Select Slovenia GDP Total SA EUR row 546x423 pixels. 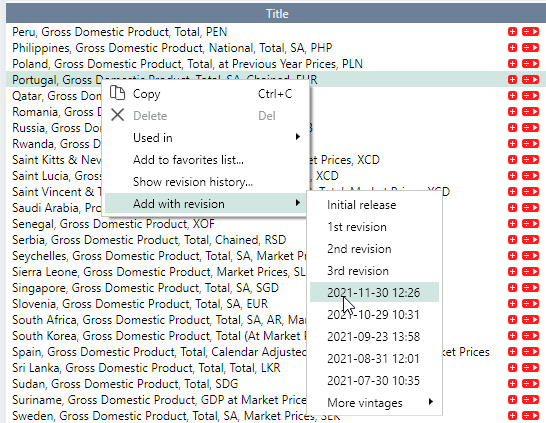point(140,304)
